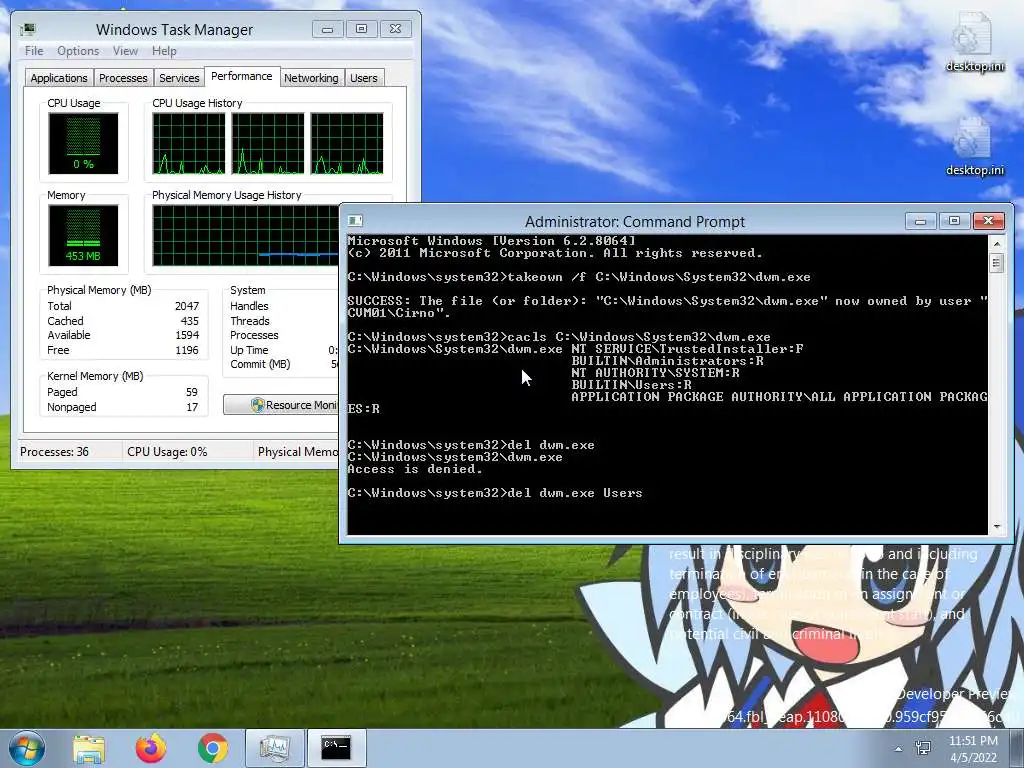Close the Task Manager window
The height and width of the screenshot is (768, 1024).
coord(395,29)
